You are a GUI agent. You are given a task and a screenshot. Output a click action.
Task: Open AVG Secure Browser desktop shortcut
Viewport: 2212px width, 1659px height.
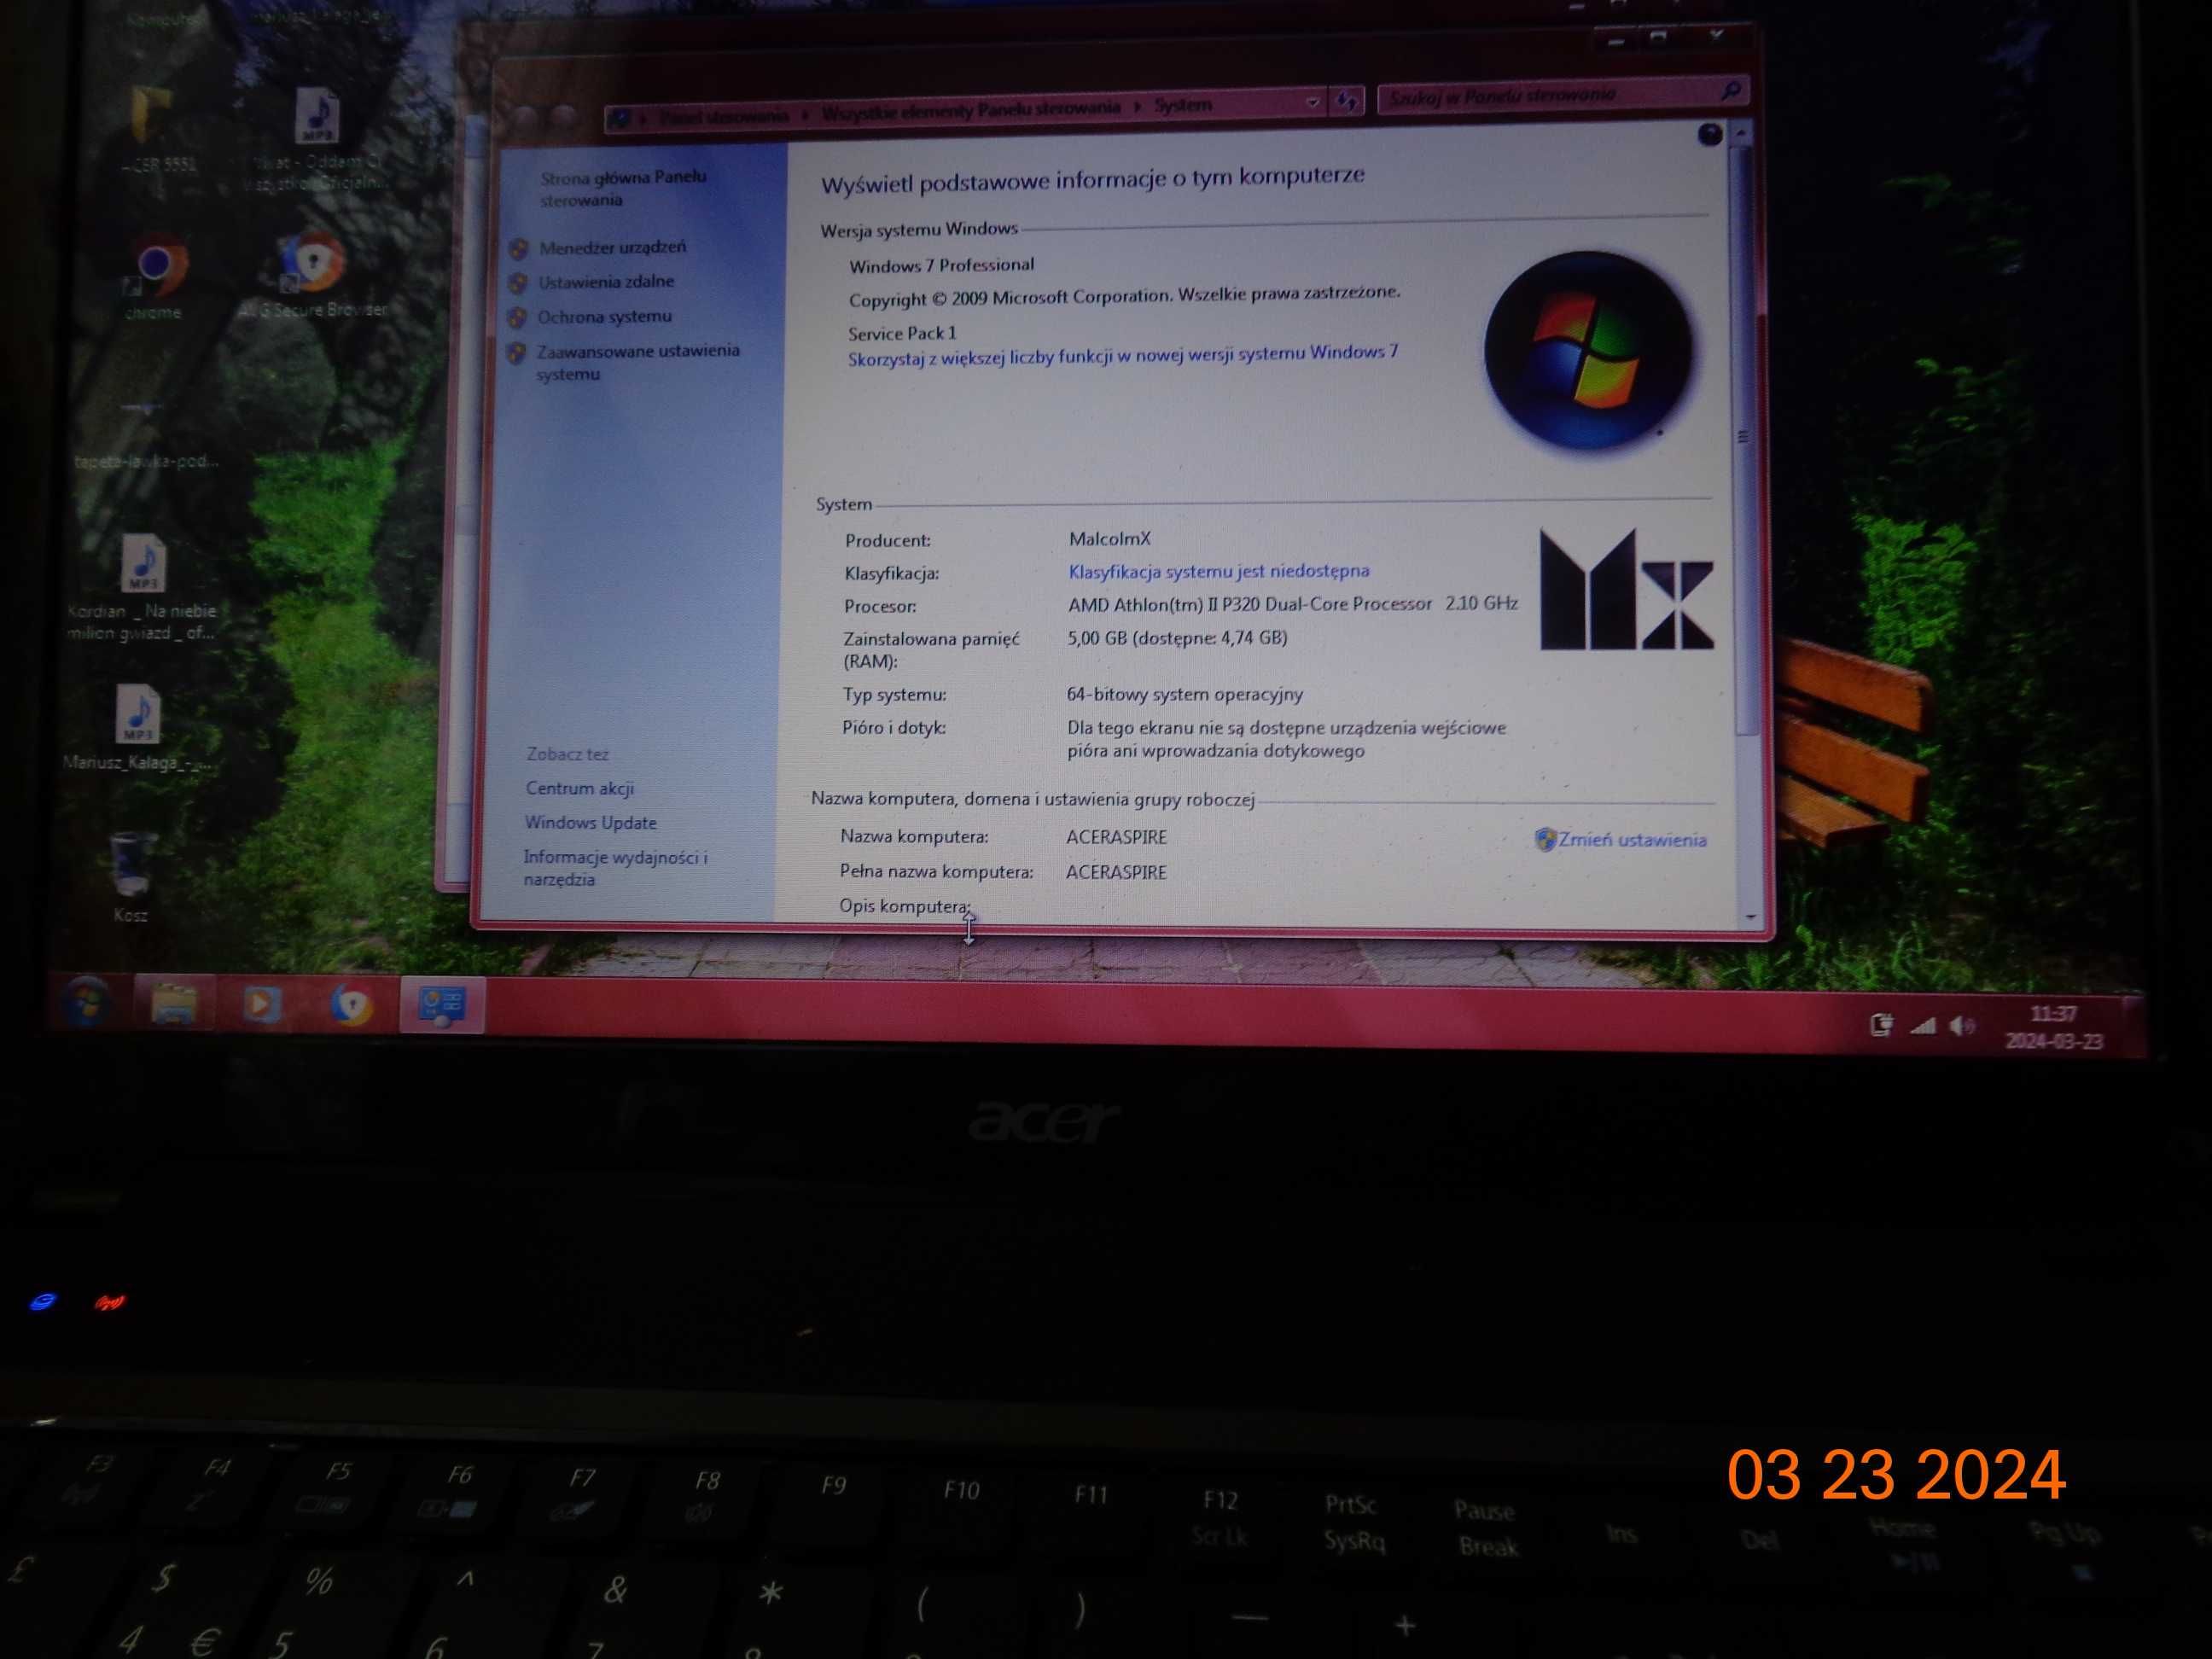pos(313,276)
